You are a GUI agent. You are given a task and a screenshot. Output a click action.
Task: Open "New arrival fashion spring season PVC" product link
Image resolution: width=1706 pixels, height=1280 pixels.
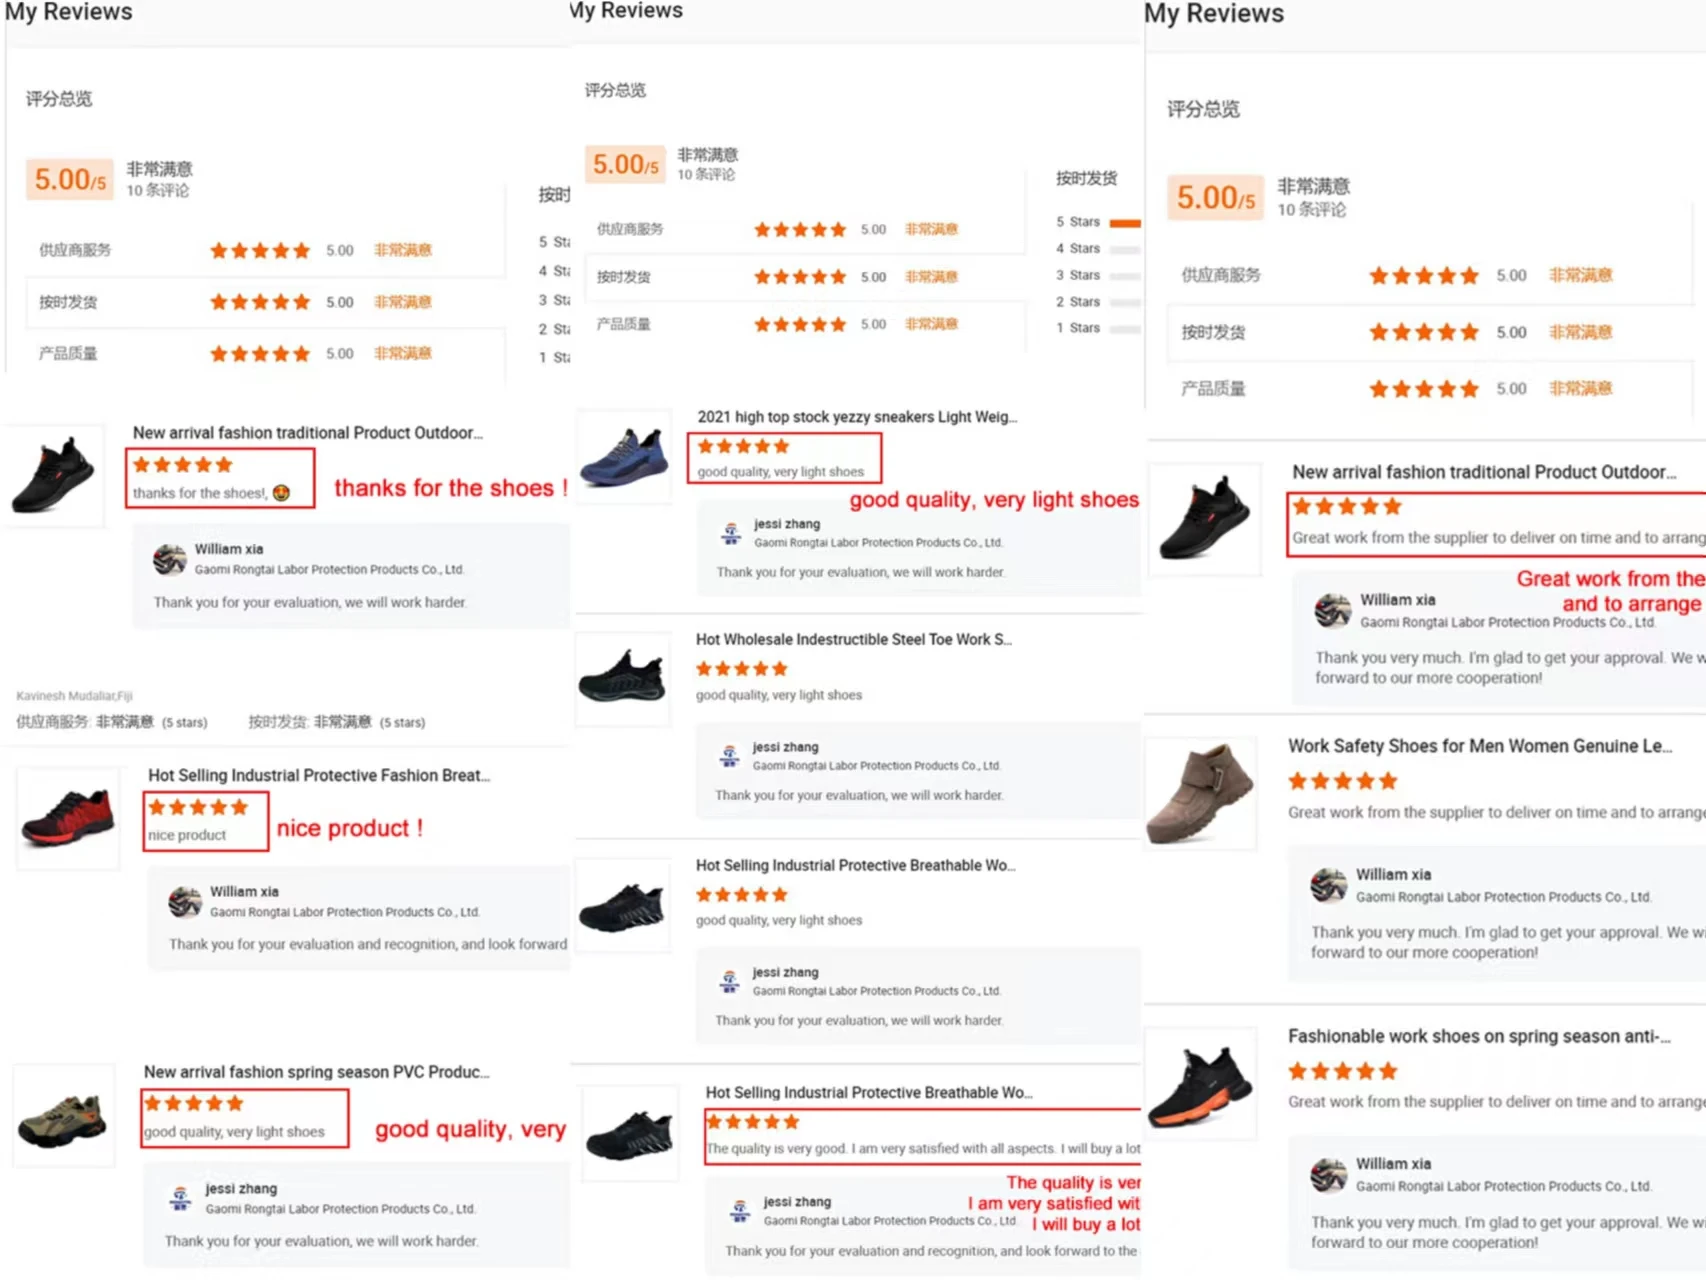coord(316,1072)
